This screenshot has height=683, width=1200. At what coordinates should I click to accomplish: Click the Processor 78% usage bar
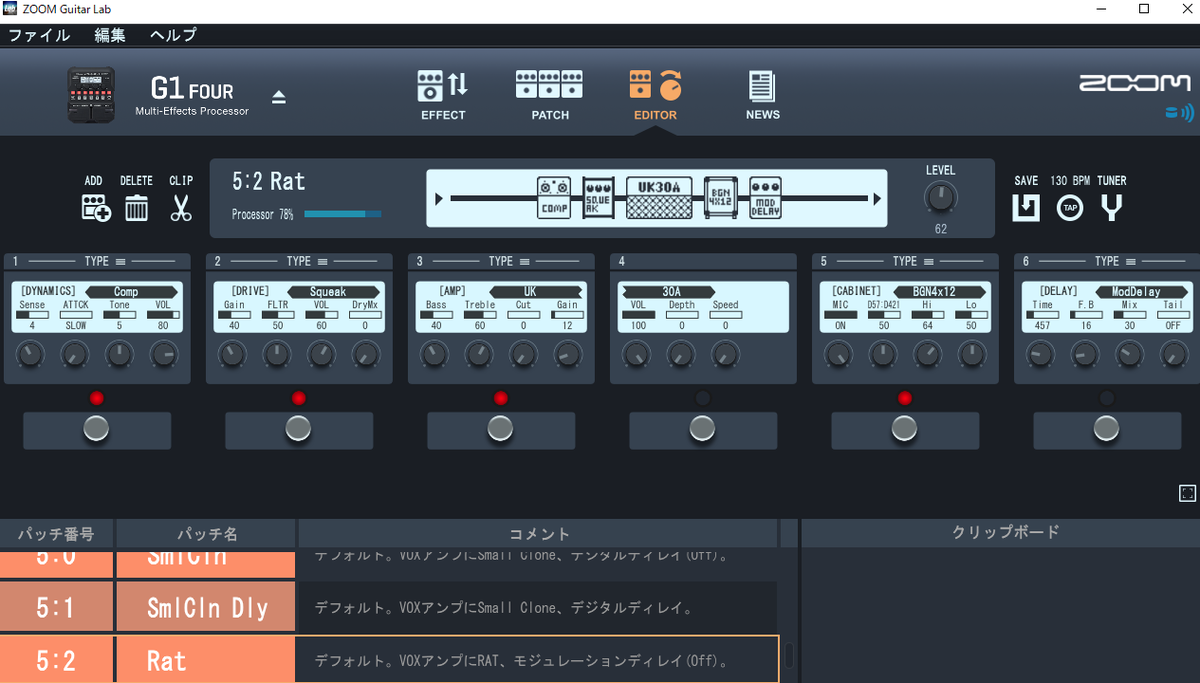point(342,214)
